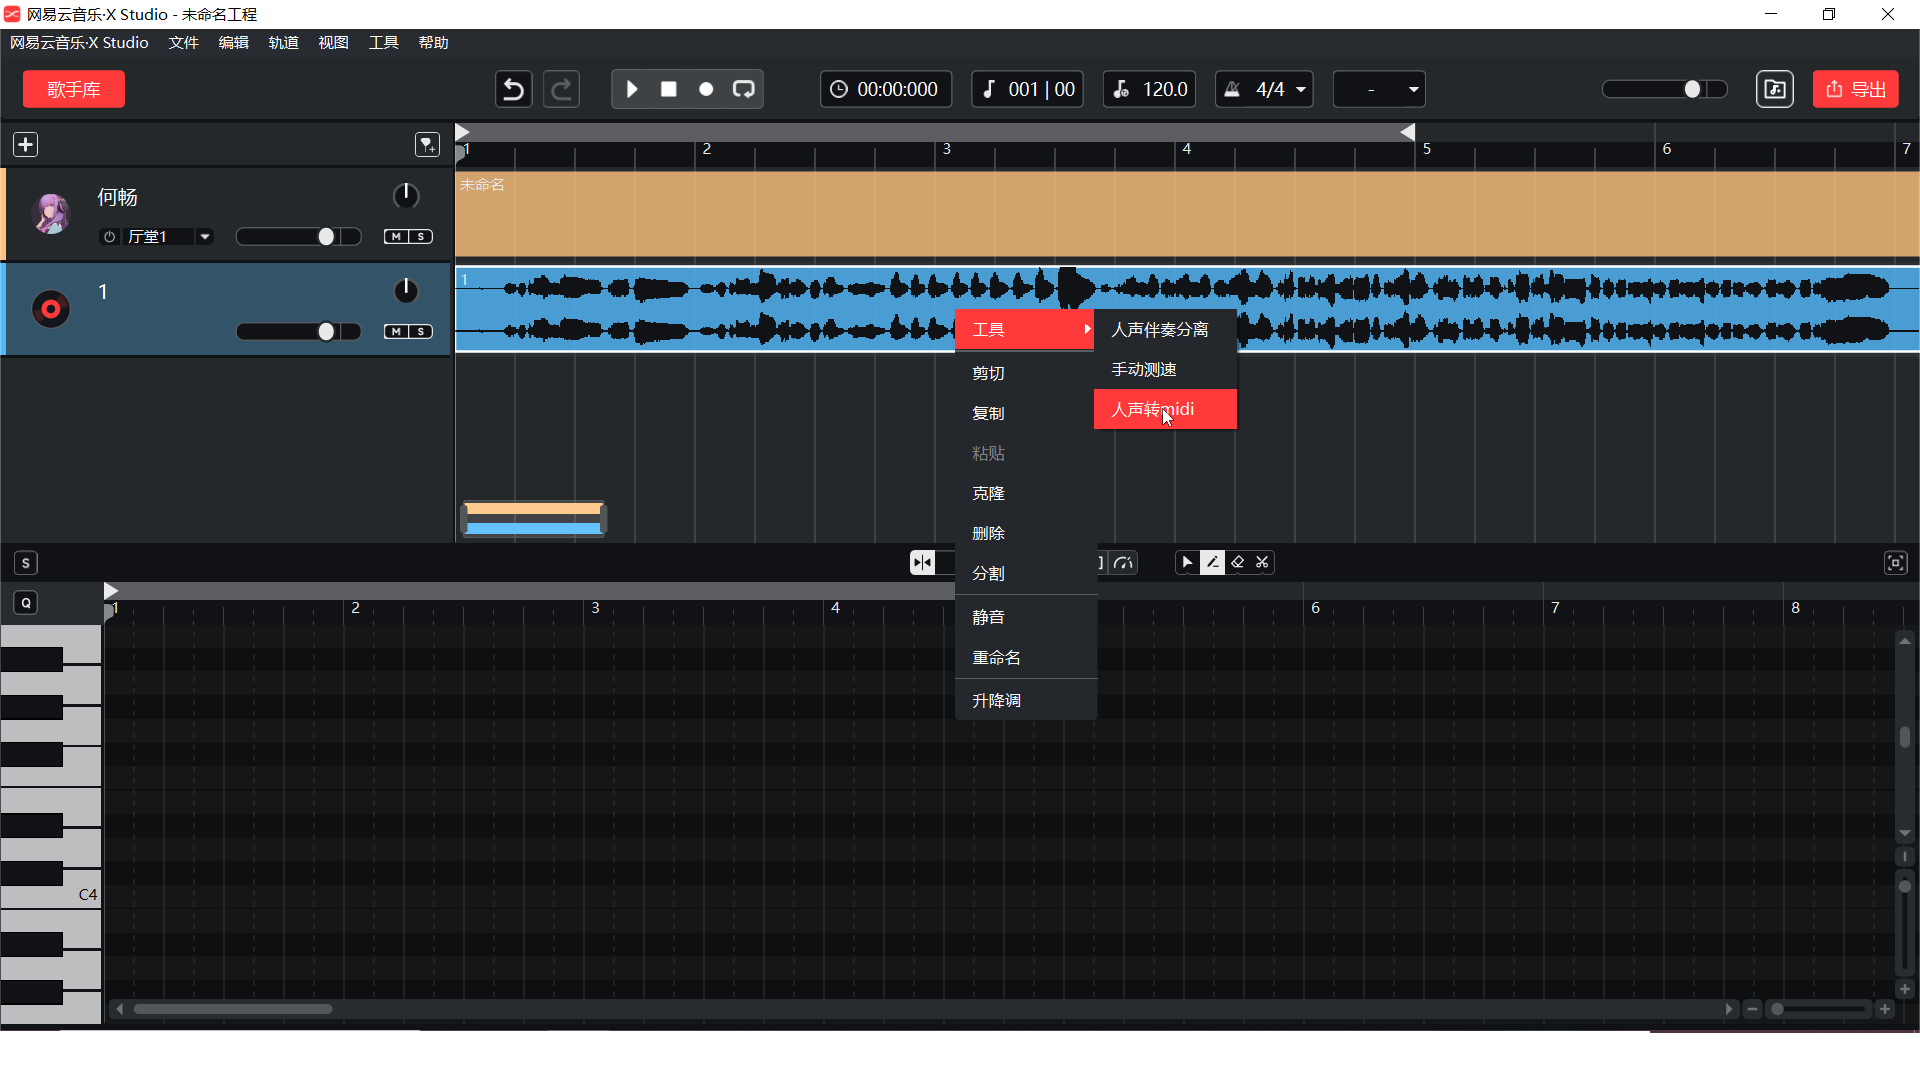Click the project overview thumbnail

533,519
